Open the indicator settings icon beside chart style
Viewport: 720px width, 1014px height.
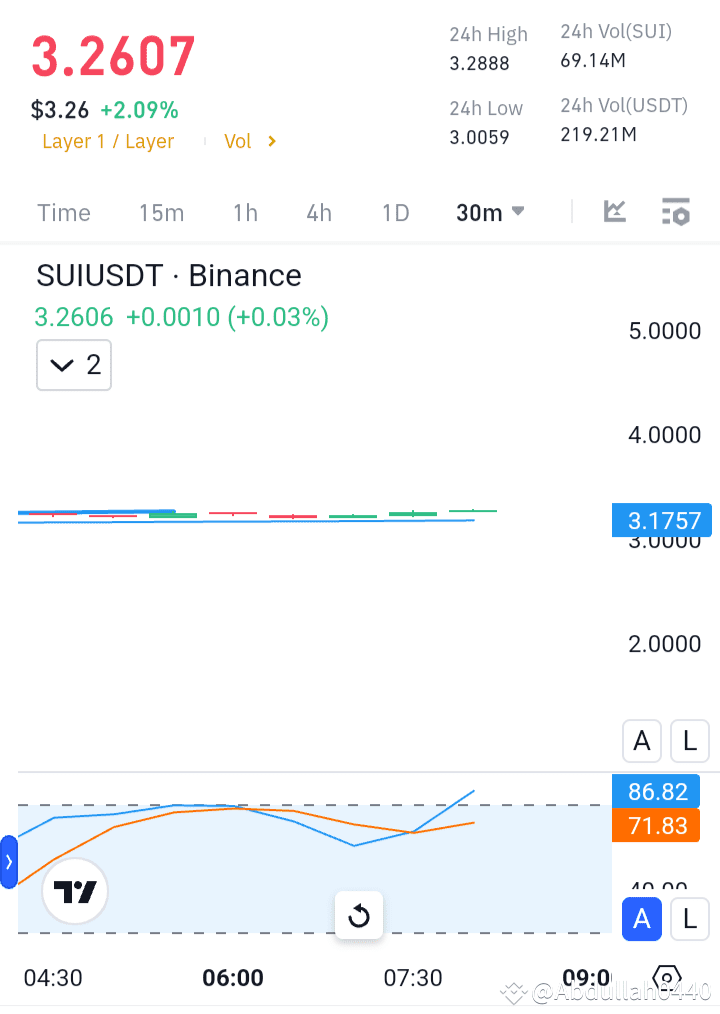pyautogui.click(x=675, y=212)
